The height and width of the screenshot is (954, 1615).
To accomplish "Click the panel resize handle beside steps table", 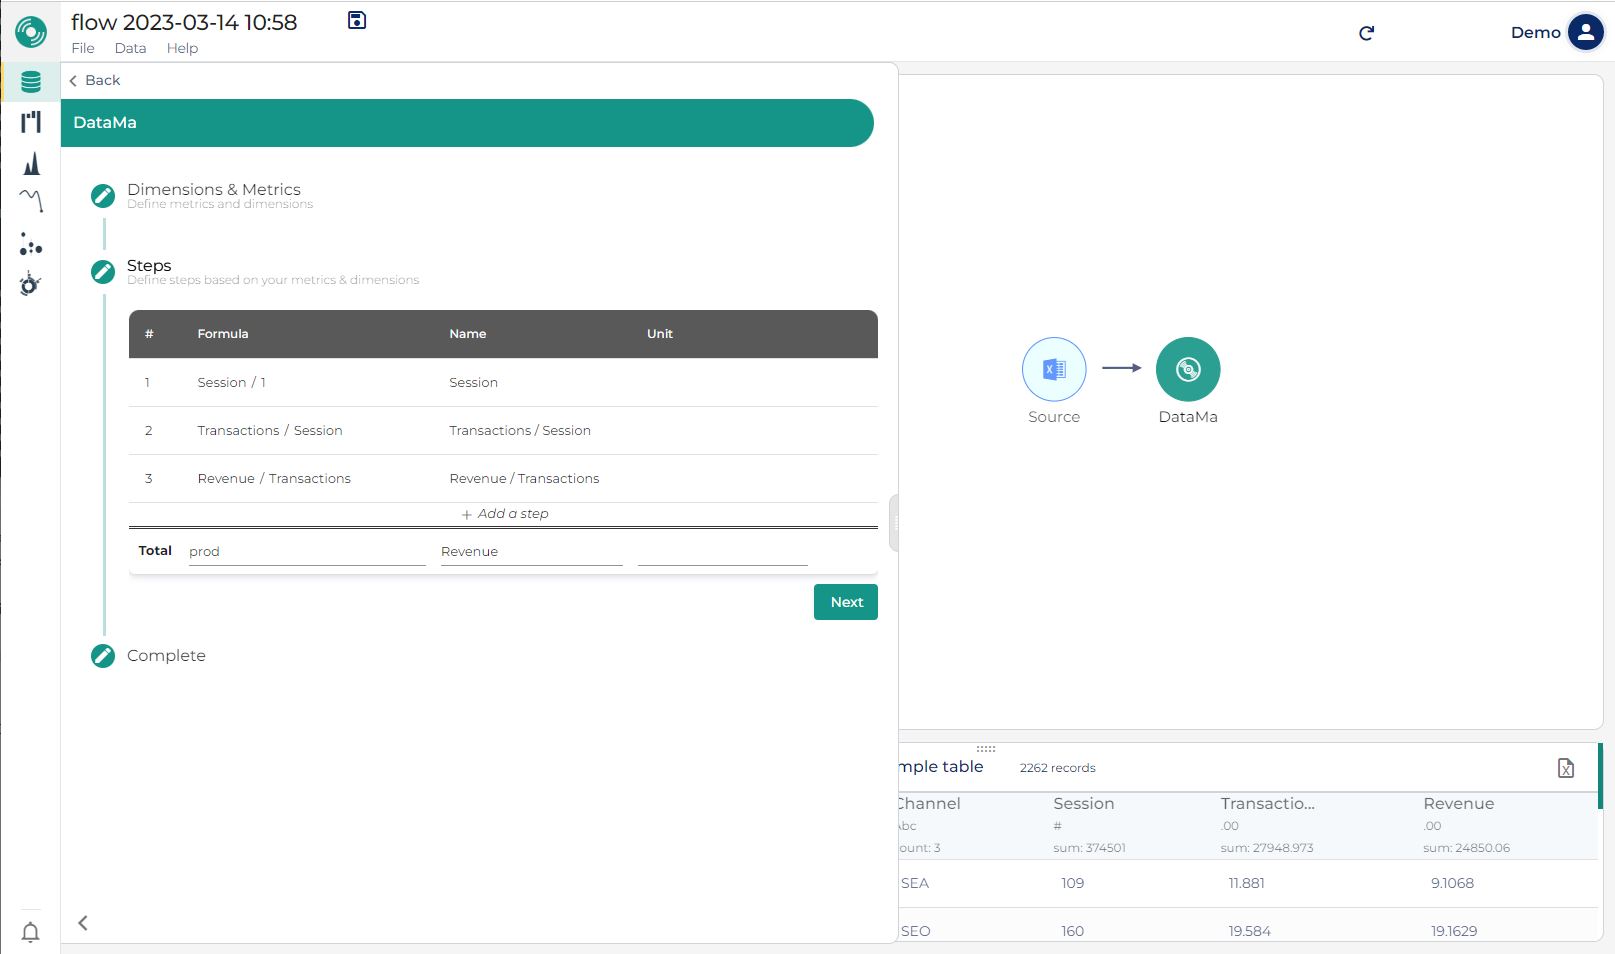I will click(894, 522).
